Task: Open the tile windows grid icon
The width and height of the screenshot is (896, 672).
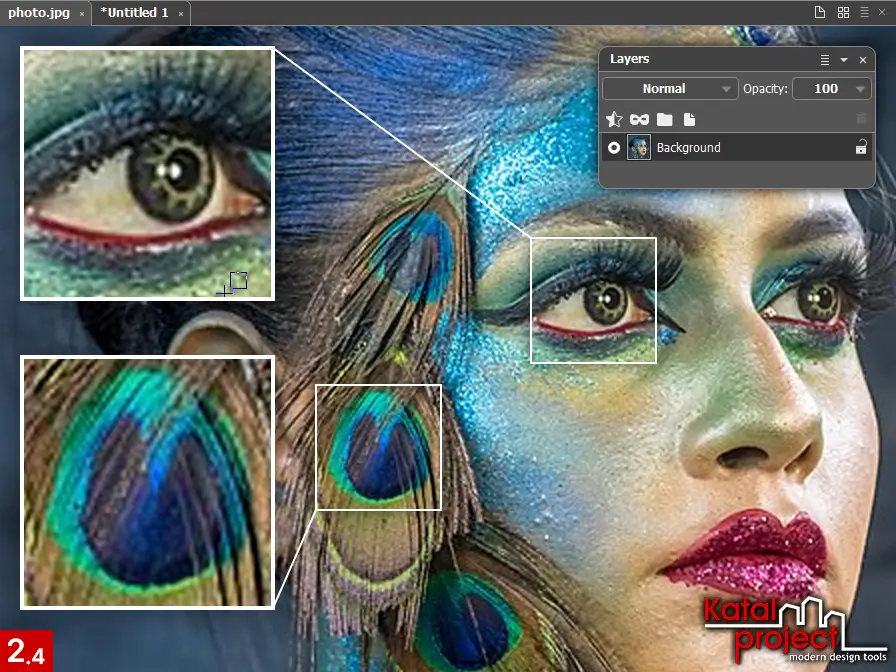Action: click(844, 13)
